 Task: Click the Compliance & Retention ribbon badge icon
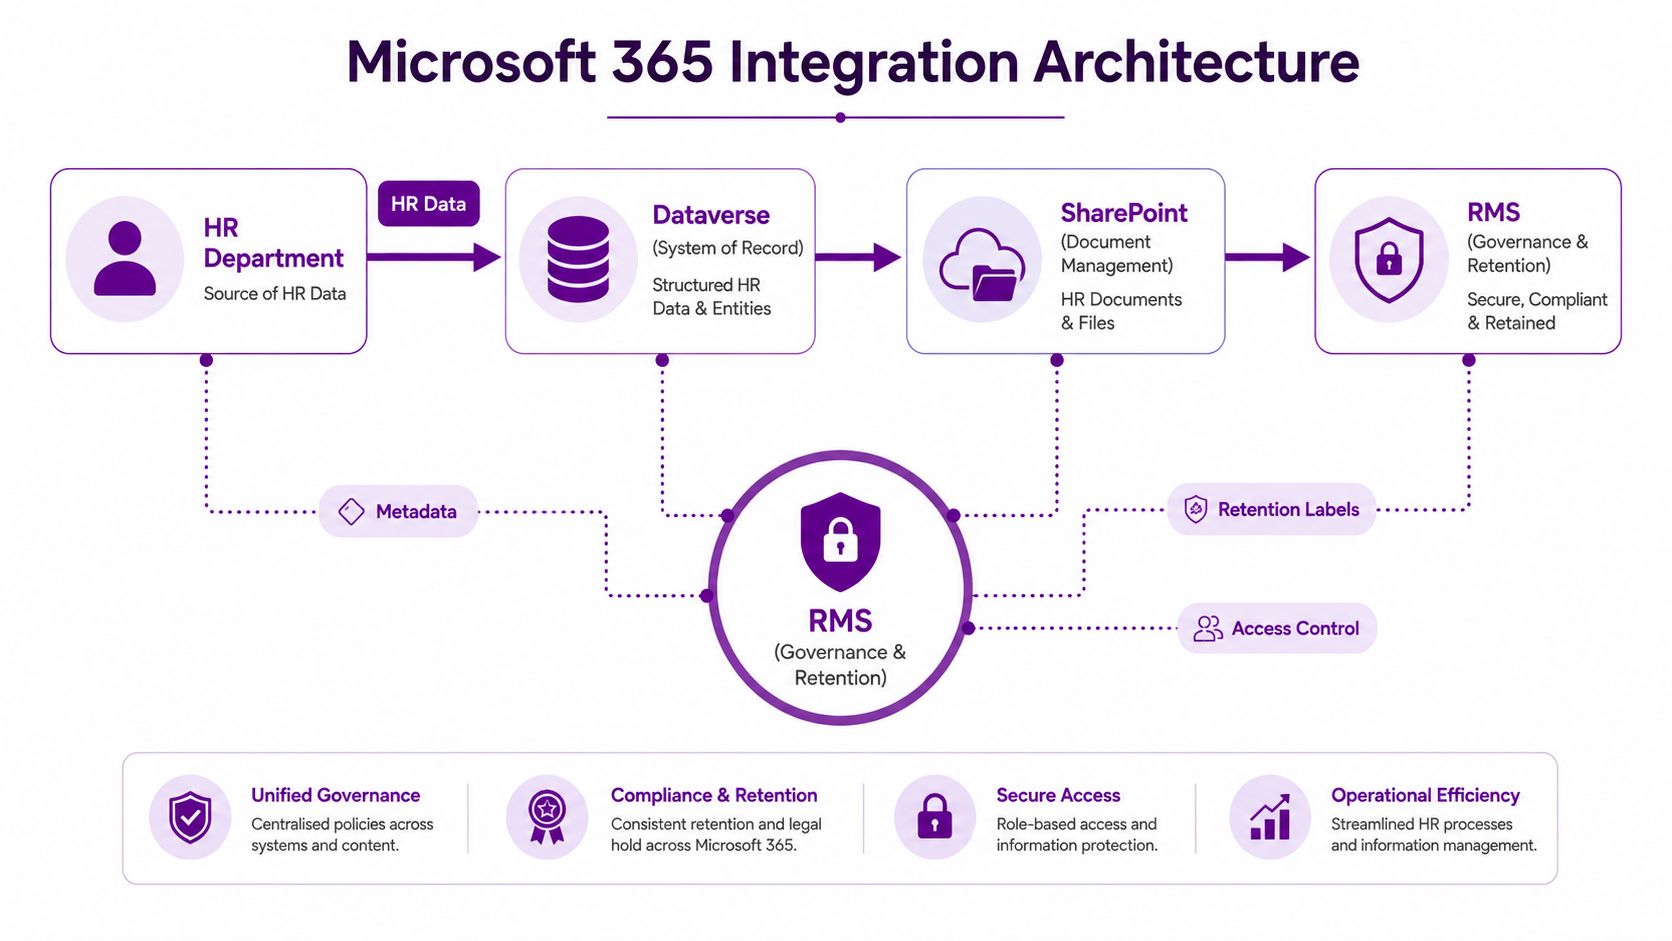coord(547,818)
